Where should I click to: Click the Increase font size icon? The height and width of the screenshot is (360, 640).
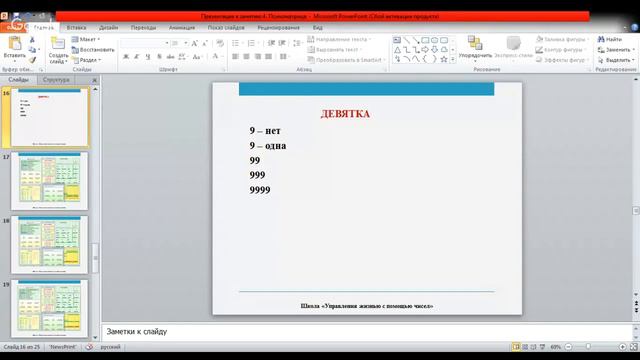pyautogui.click(x=195, y=43)
